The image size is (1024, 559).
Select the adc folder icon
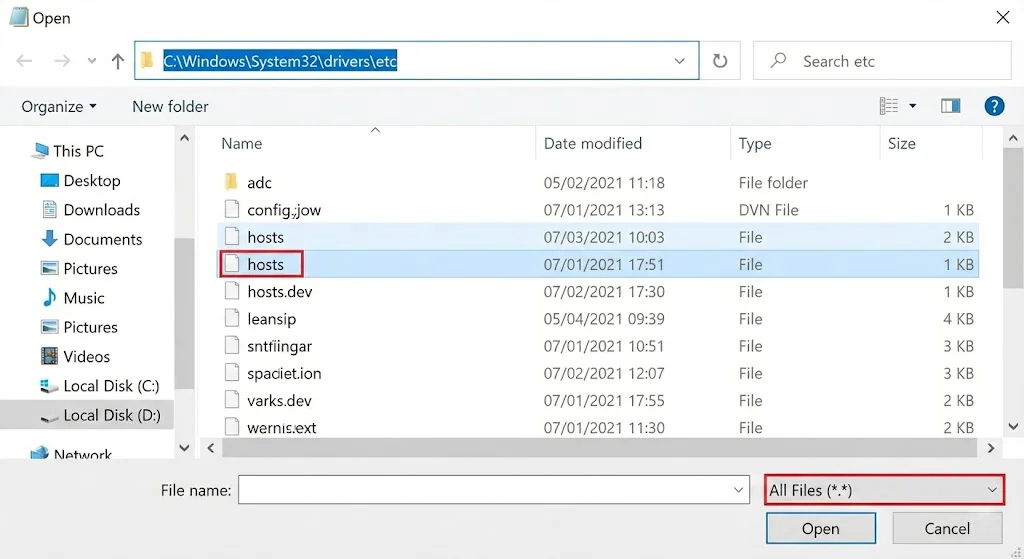click(232, 183)
